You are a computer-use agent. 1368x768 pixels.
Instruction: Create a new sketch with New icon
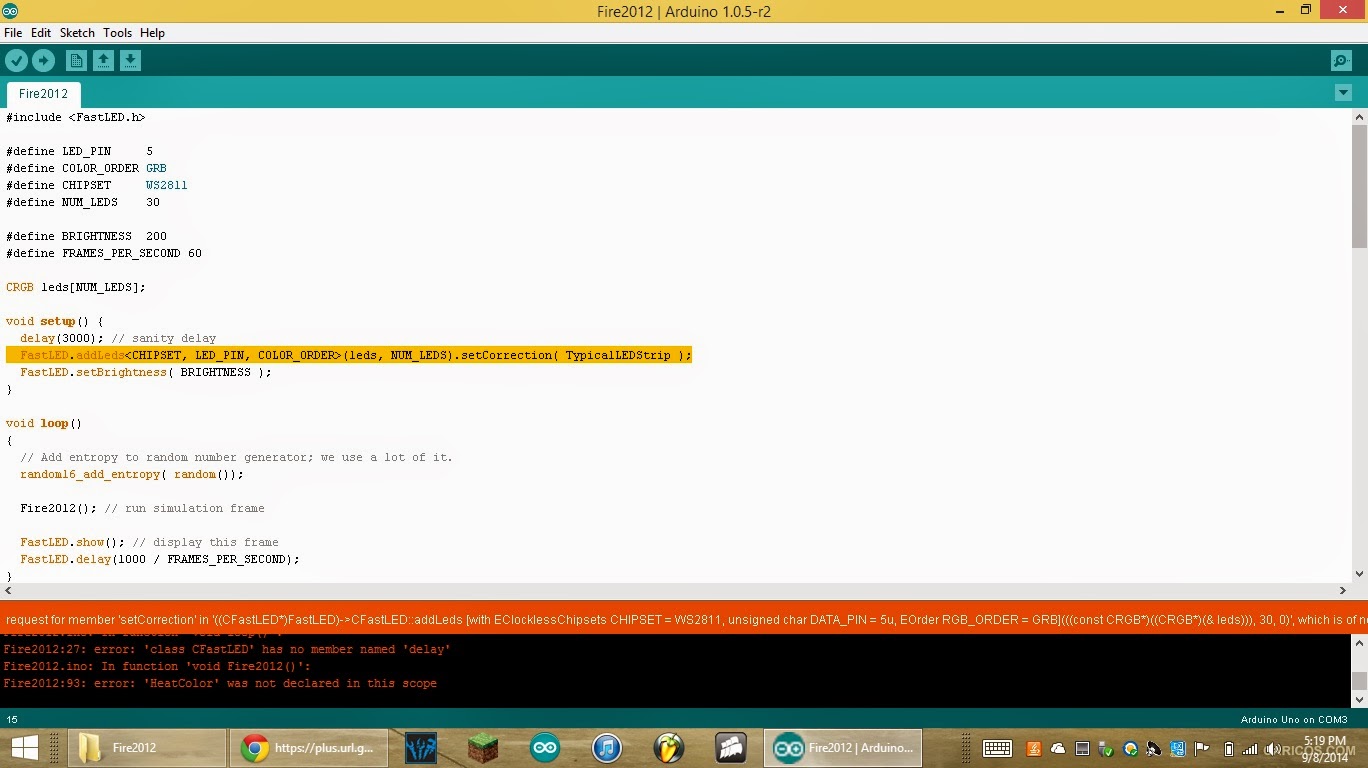(x=76, y=61)
